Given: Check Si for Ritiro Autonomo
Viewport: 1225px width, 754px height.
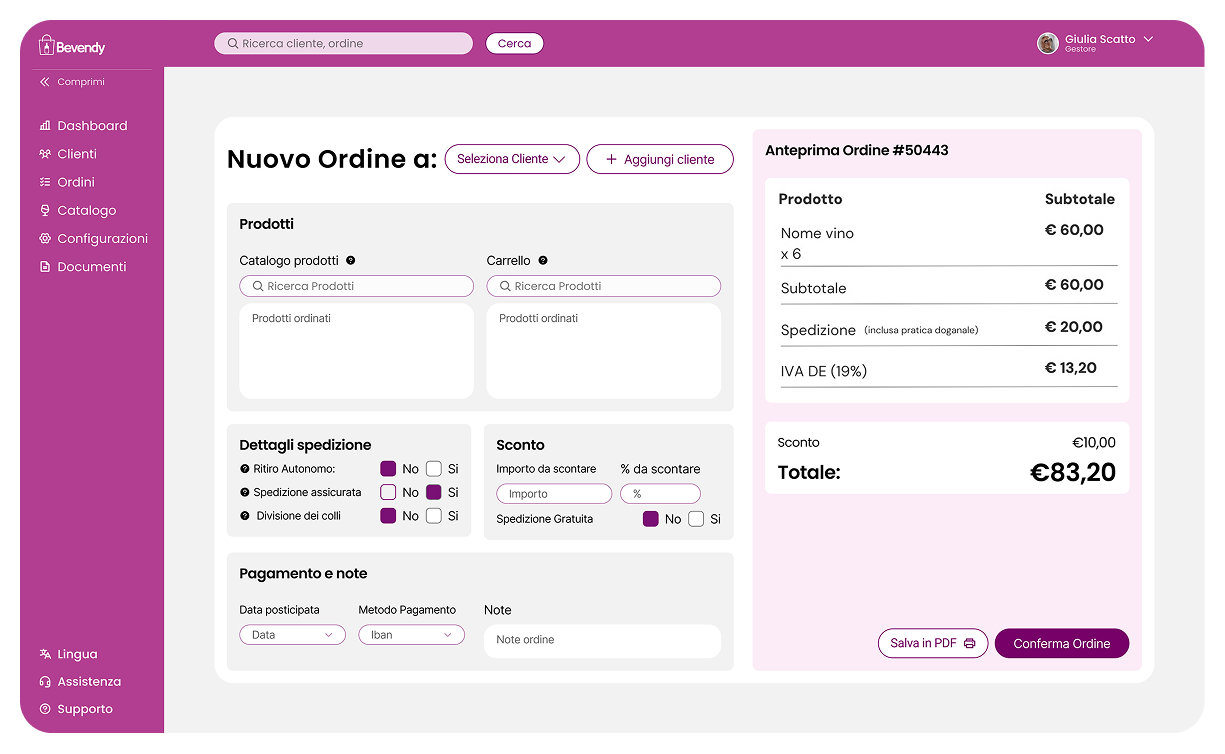Looking at the screenshot, I should point(434,468).
